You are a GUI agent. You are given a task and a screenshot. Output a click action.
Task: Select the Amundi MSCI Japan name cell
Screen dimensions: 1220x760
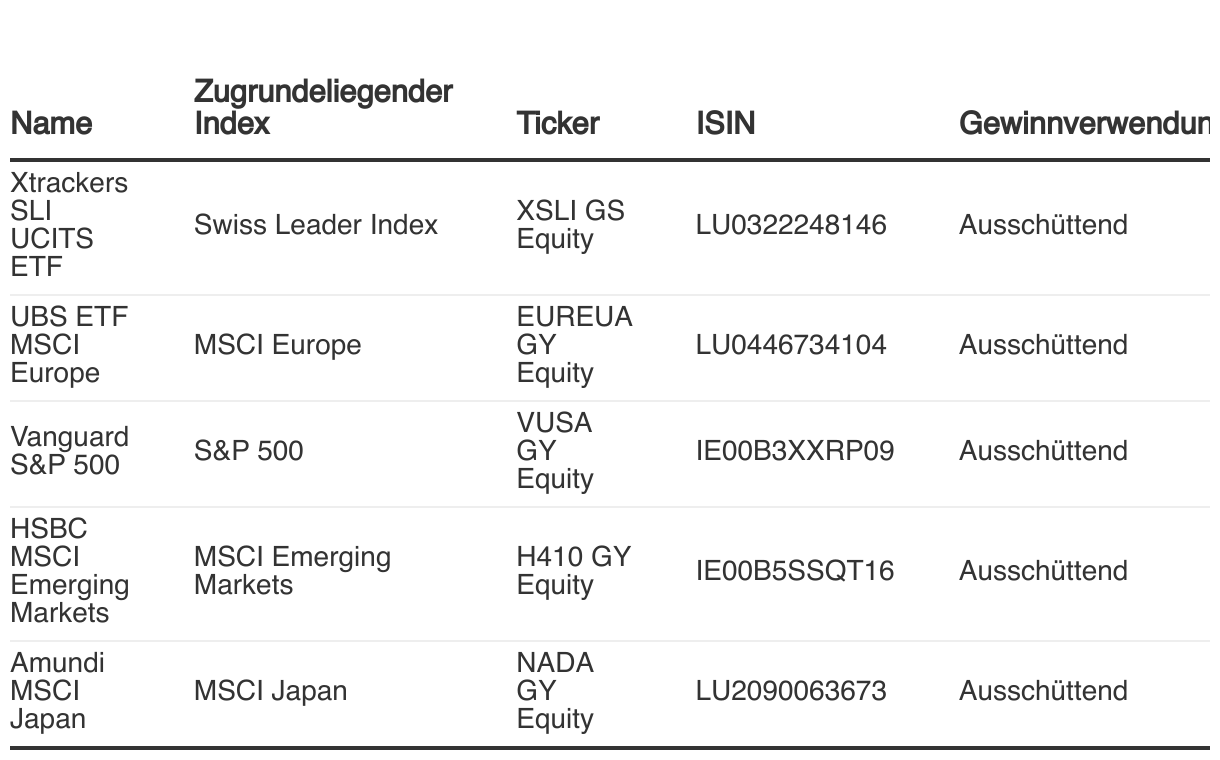pos(58,691)
